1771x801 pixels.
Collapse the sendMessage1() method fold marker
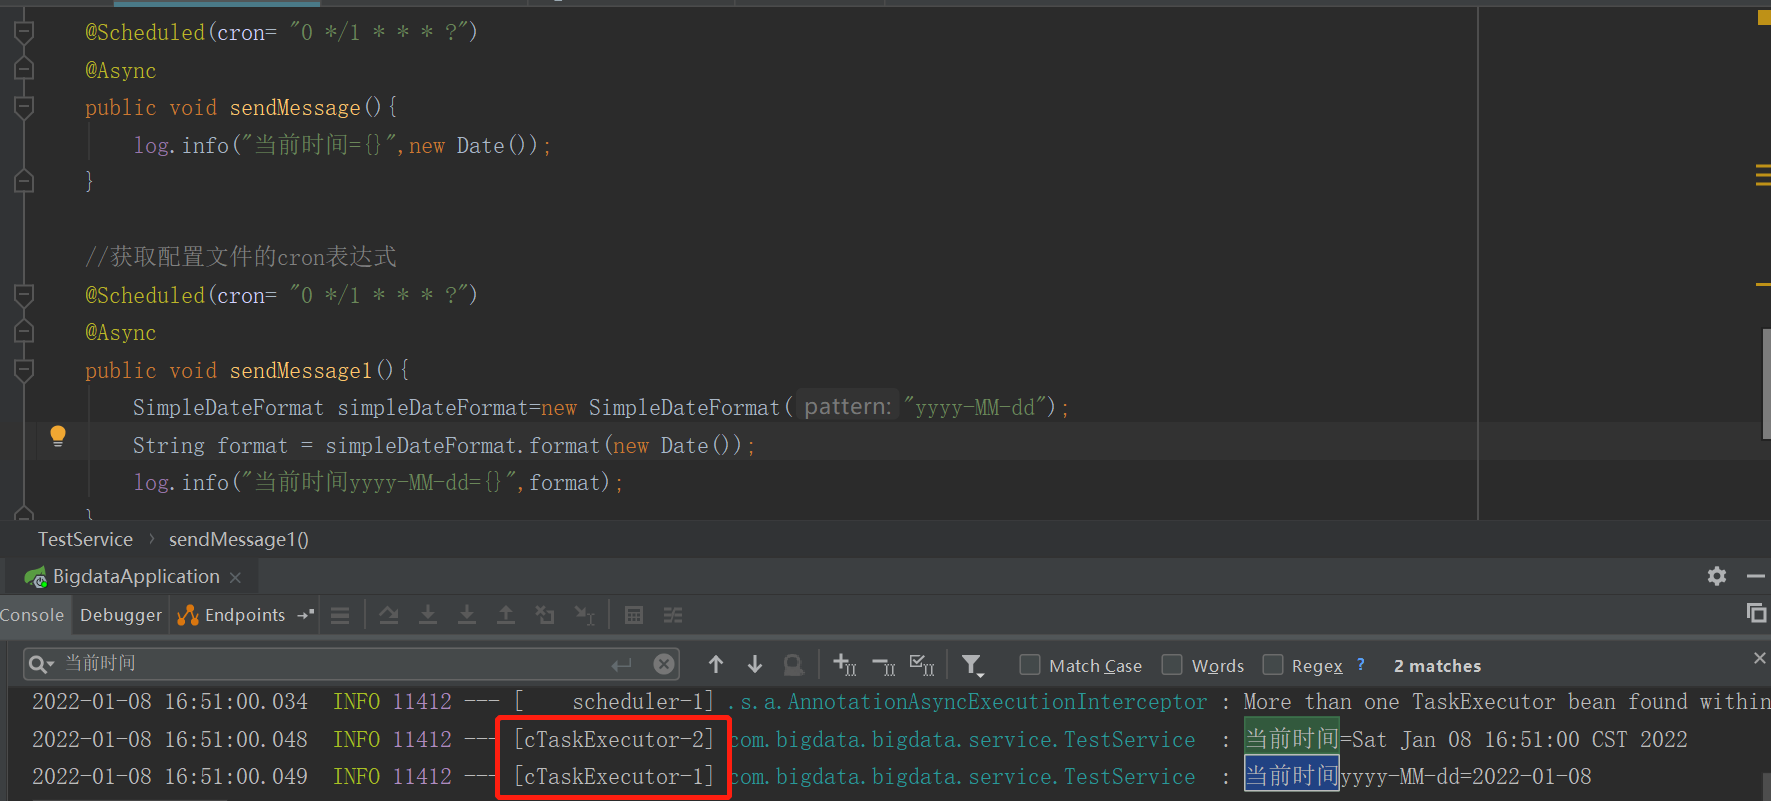pyautogui.click(x=24, y=370)
